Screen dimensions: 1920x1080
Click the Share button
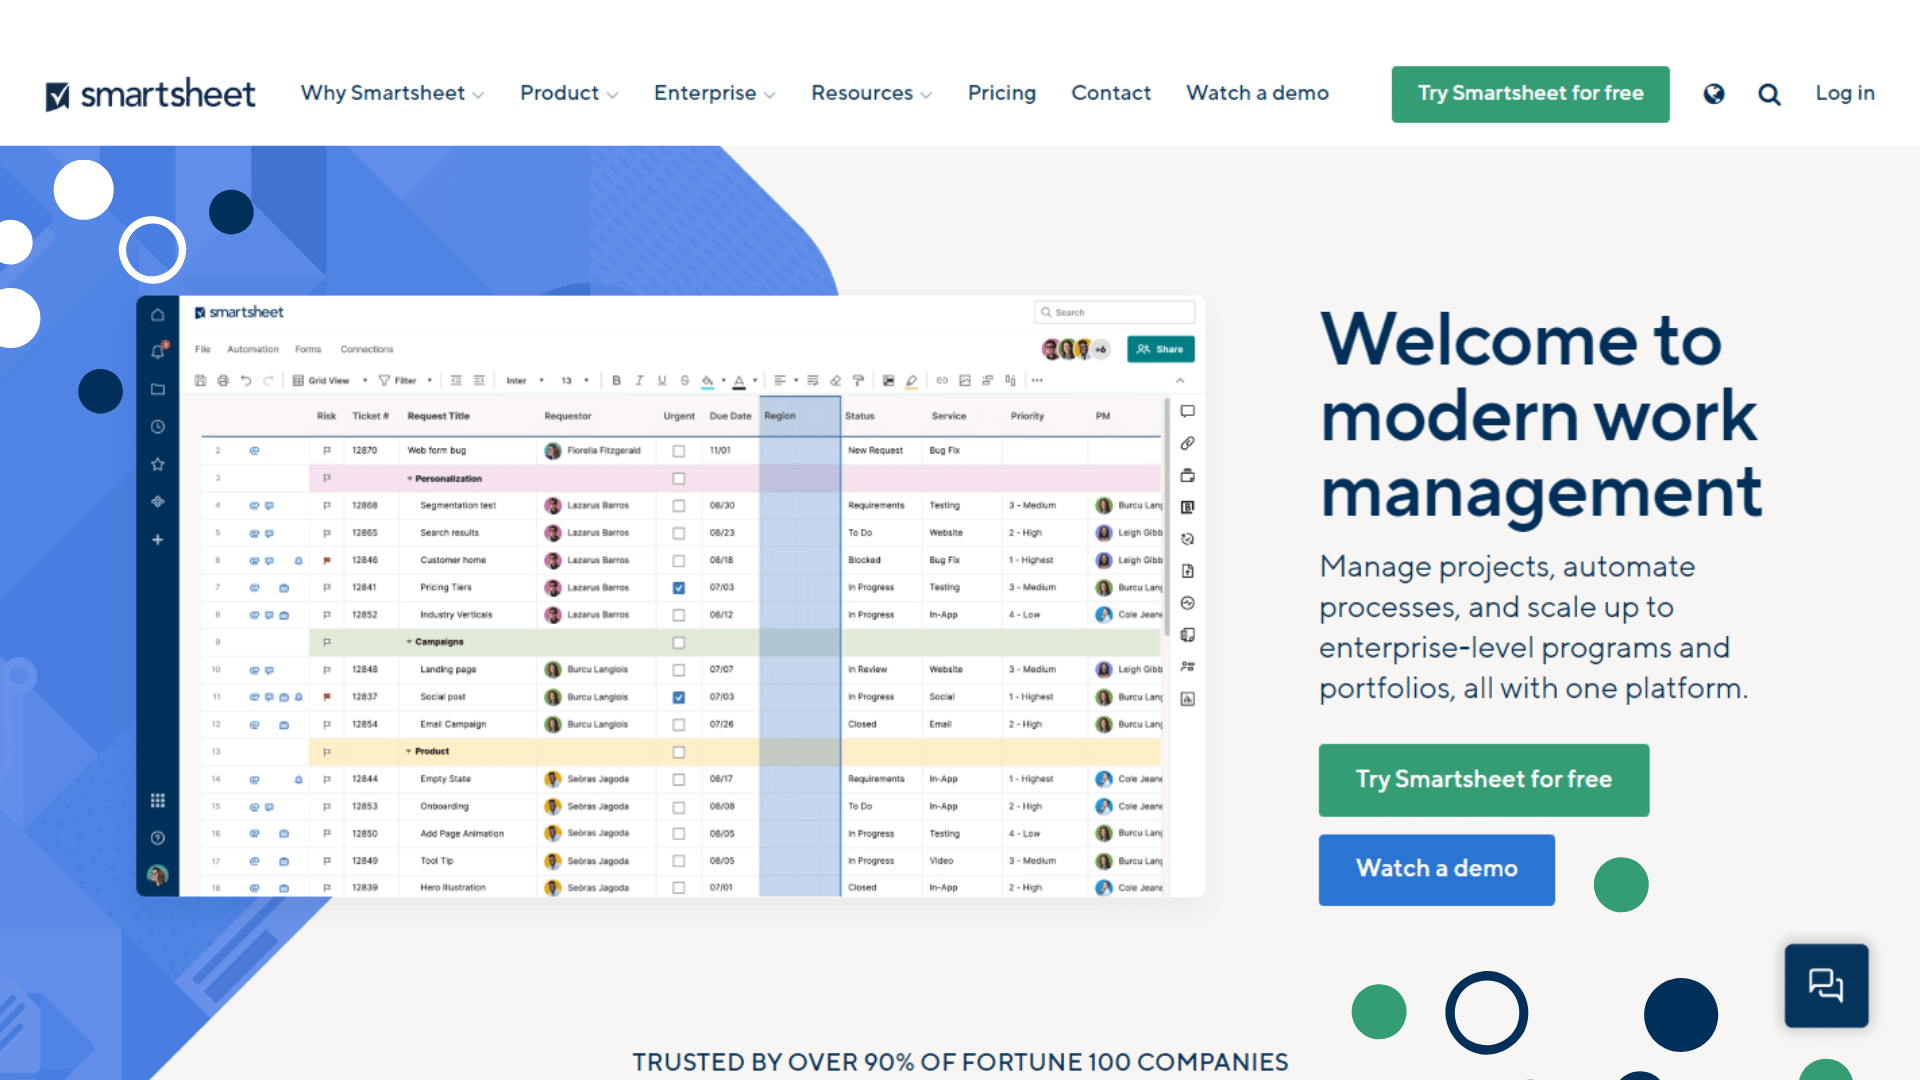click(x=1160, y=349)
